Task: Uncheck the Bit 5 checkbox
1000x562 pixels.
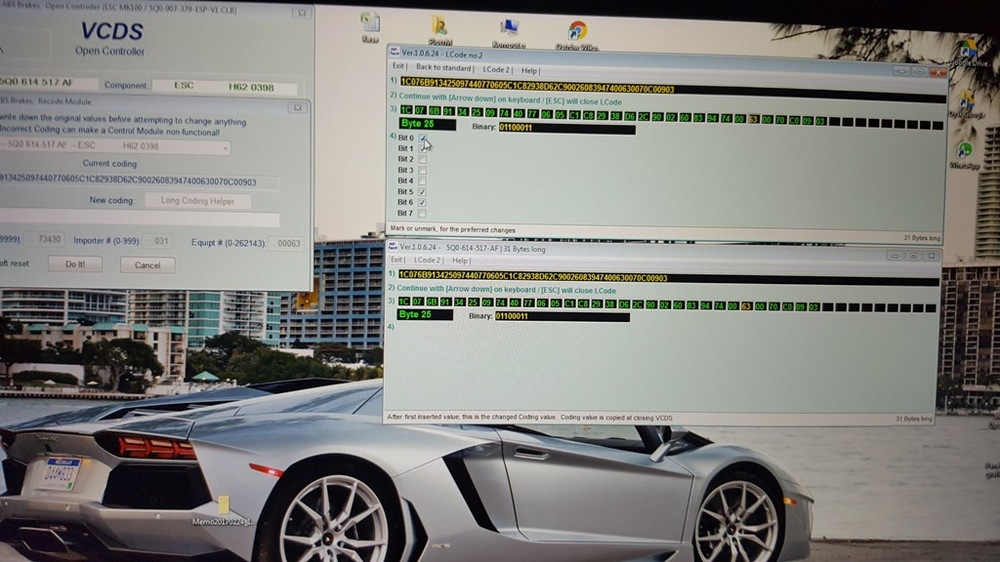Action: point(423,191)
